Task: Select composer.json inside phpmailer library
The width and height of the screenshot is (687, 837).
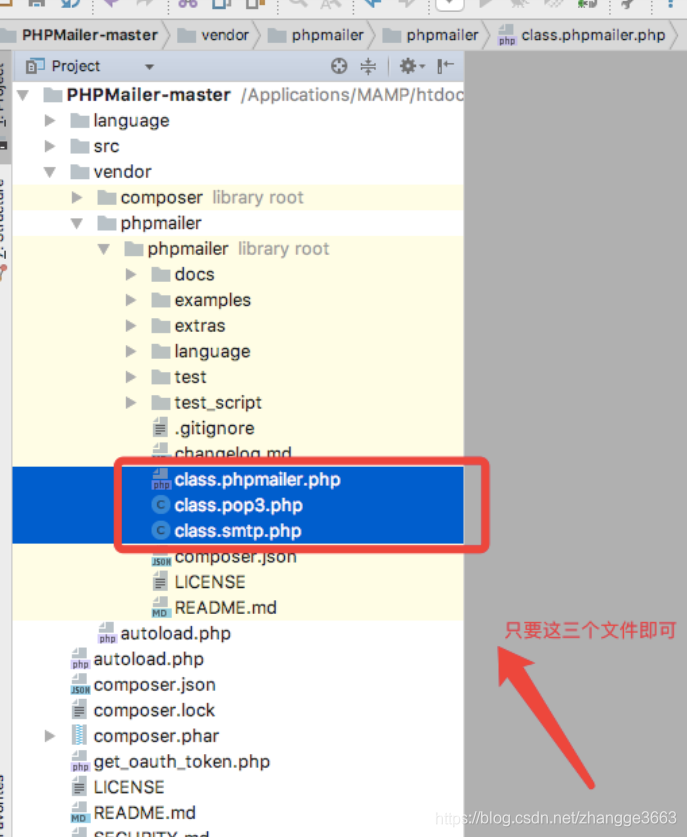Action: click(224, 557)
